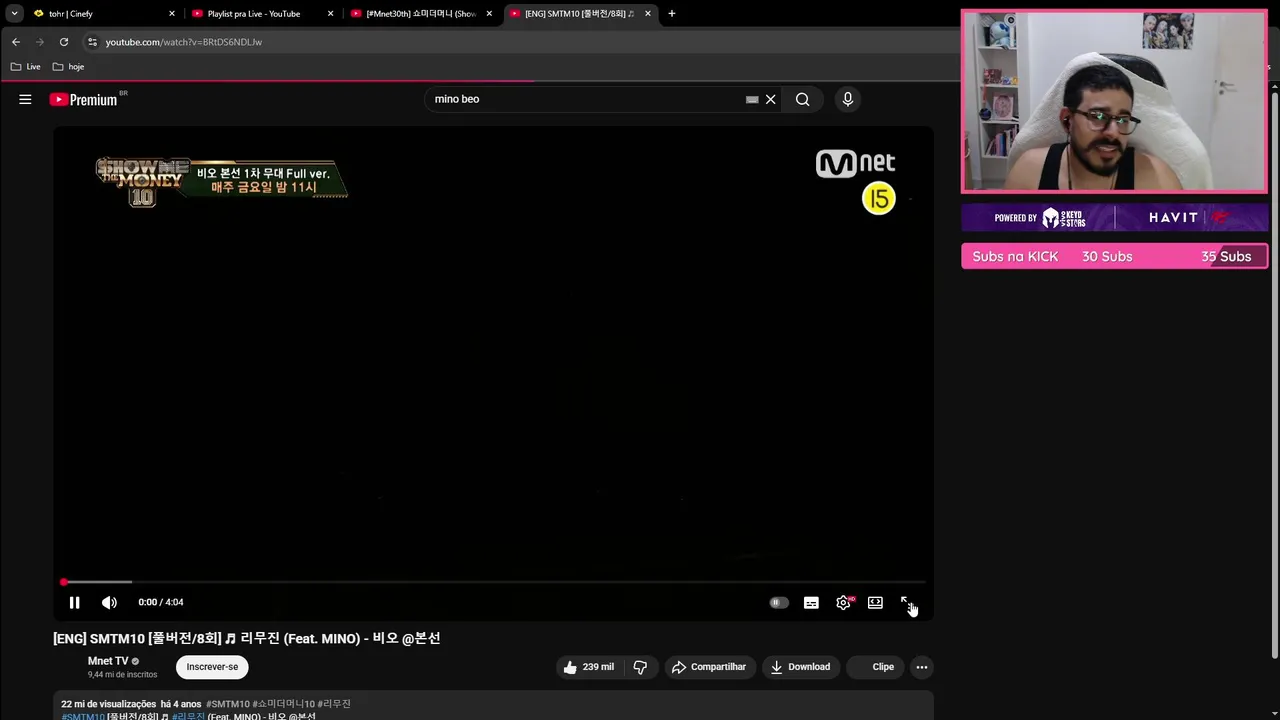Open the Compartilhar share dialog

(x=709, y=667)
